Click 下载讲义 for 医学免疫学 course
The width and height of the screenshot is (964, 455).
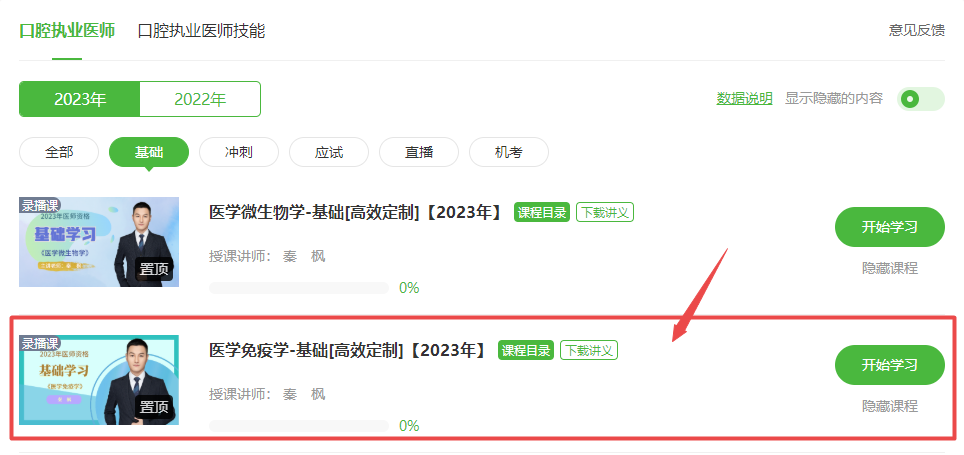589,350
